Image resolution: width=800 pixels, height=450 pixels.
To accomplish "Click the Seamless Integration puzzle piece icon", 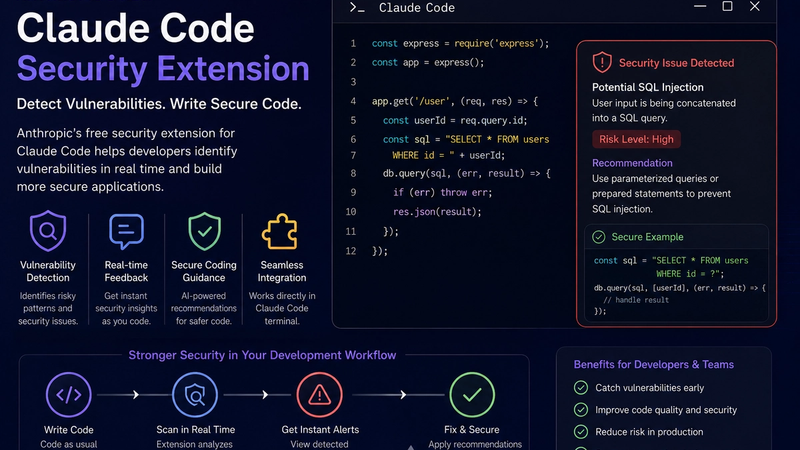I will tap(280, 232).
